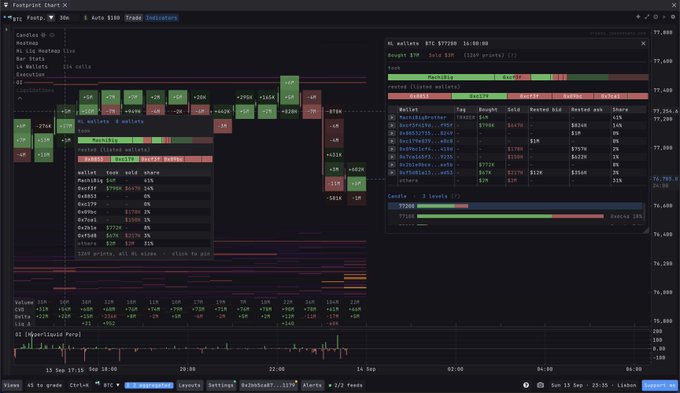Open the Settings menu in status bar
Screen dimensions: 680x393
(221, 385)
